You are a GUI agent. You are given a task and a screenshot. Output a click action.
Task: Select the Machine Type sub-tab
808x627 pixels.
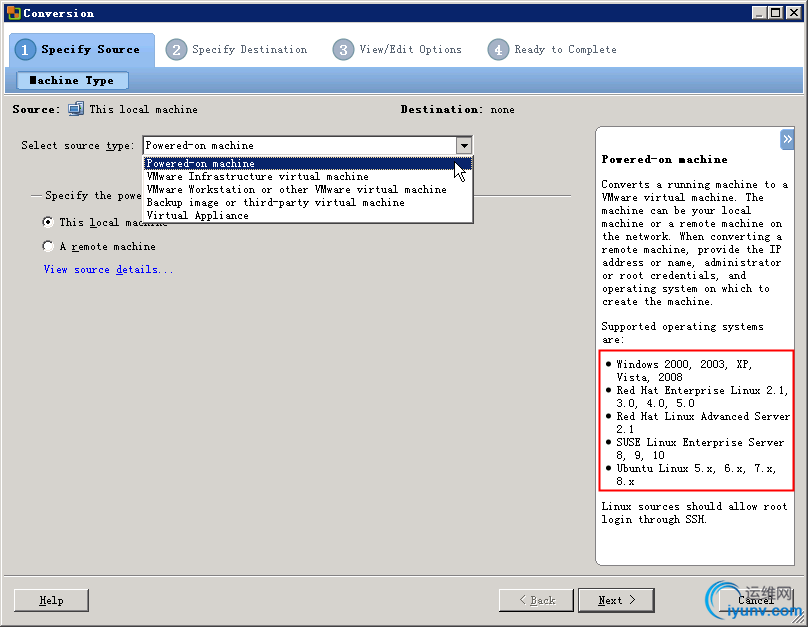[x=72, y=80]
